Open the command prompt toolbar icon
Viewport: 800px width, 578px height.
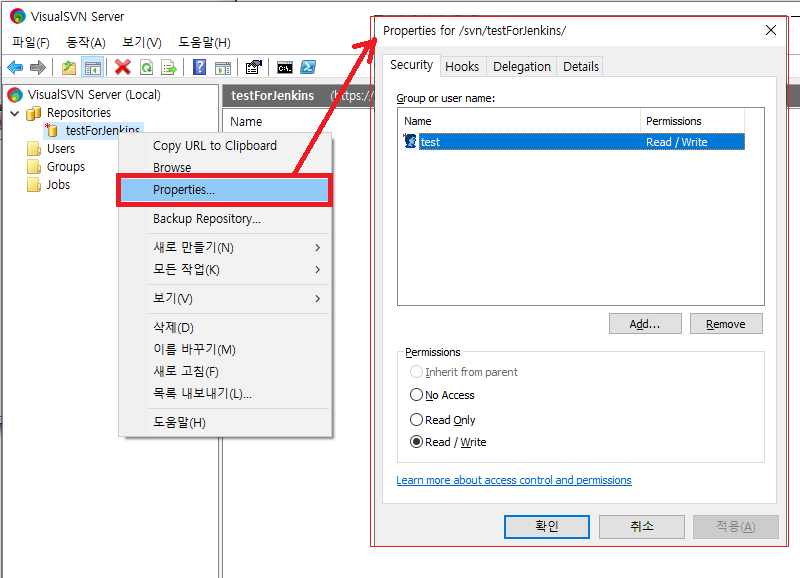coord(285,67)
